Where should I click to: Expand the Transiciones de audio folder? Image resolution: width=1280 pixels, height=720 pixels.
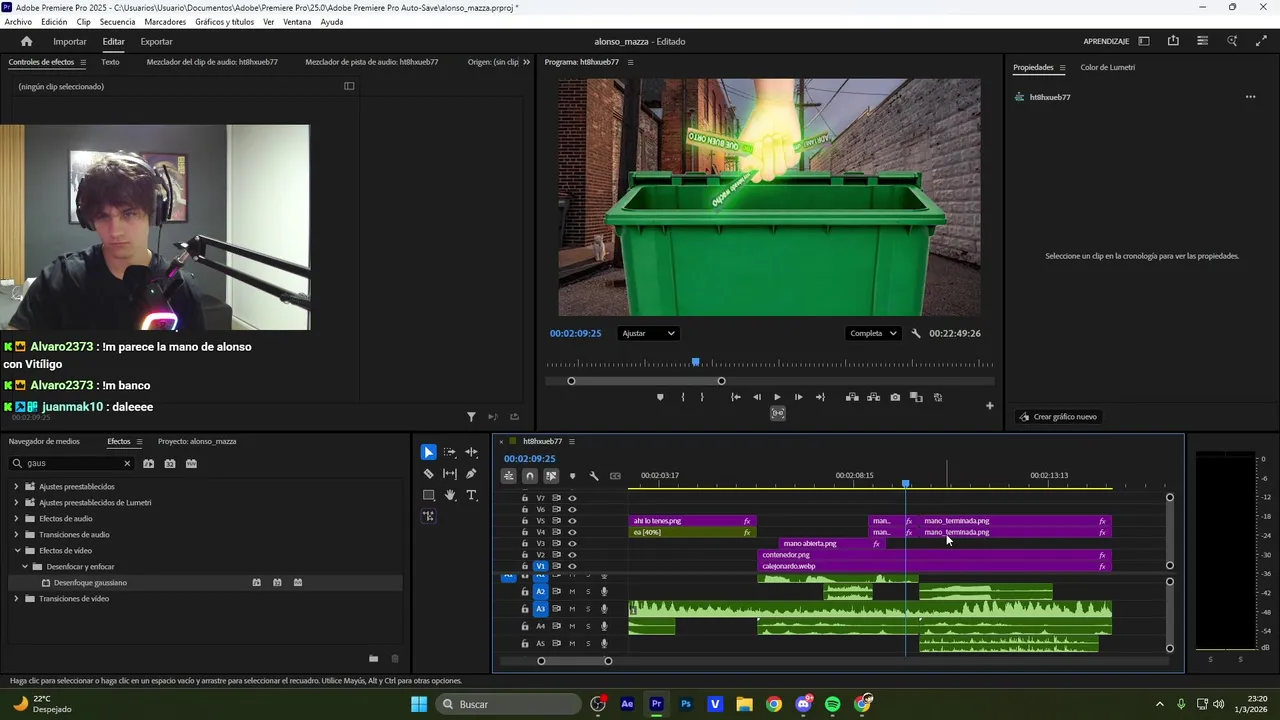click(x=16, y=535)
